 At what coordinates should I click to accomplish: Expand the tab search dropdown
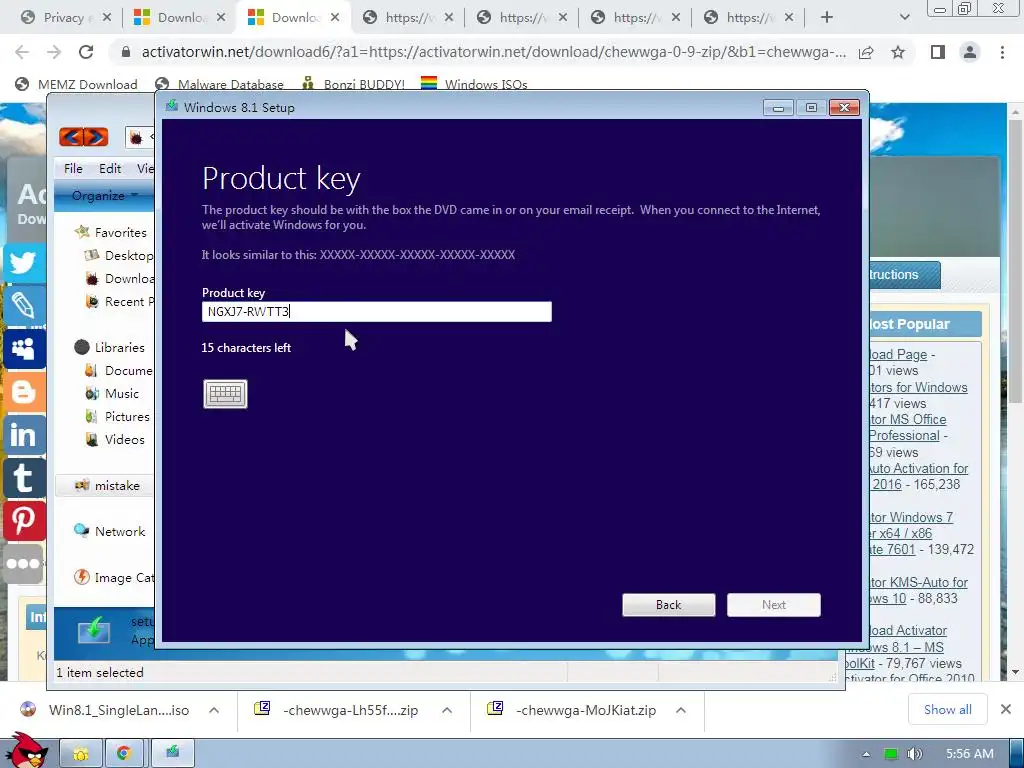[904, 18]
